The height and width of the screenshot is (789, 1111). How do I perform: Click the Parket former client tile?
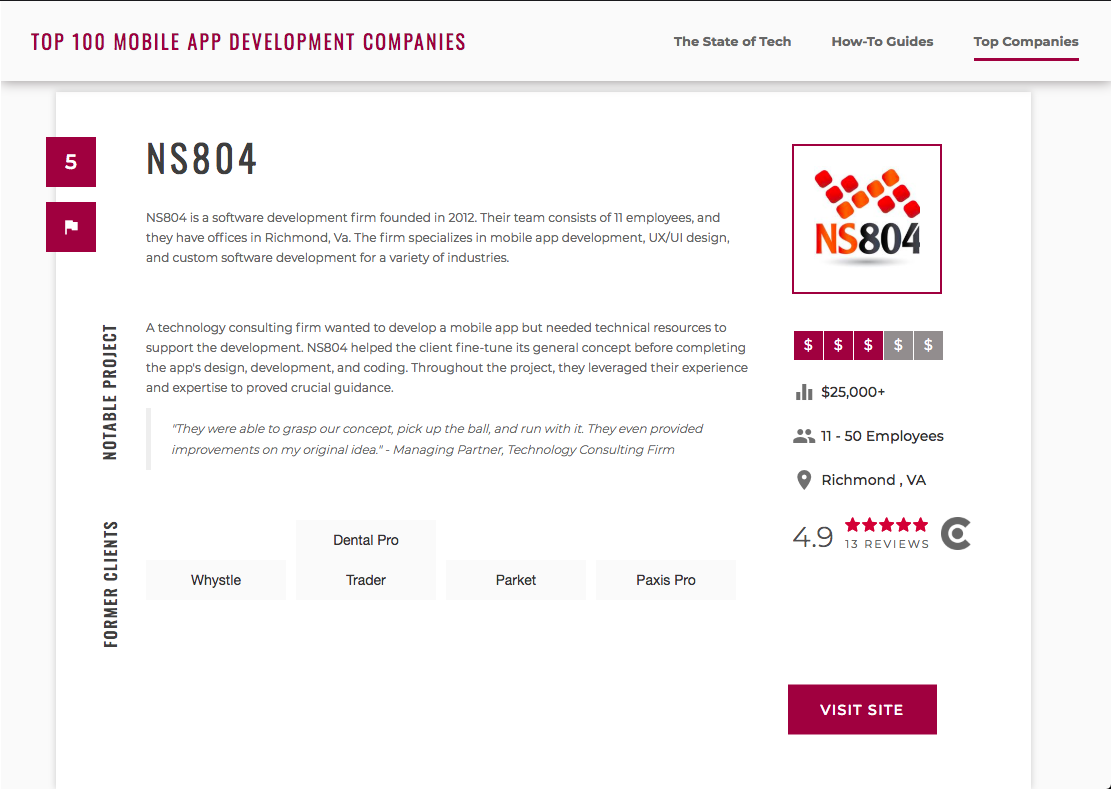coord(516,580)
